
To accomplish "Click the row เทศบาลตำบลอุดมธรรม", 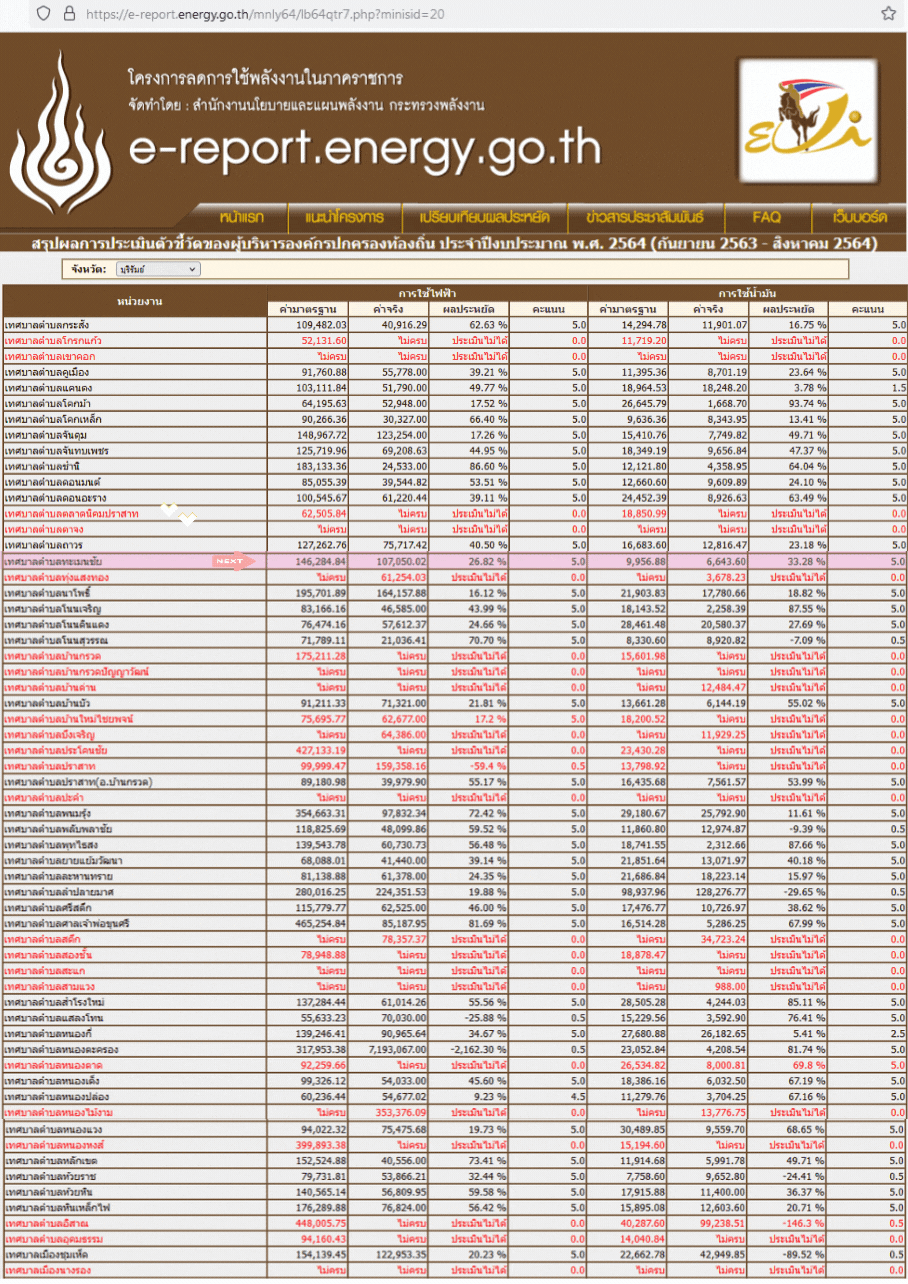I will pos(454,1239).
